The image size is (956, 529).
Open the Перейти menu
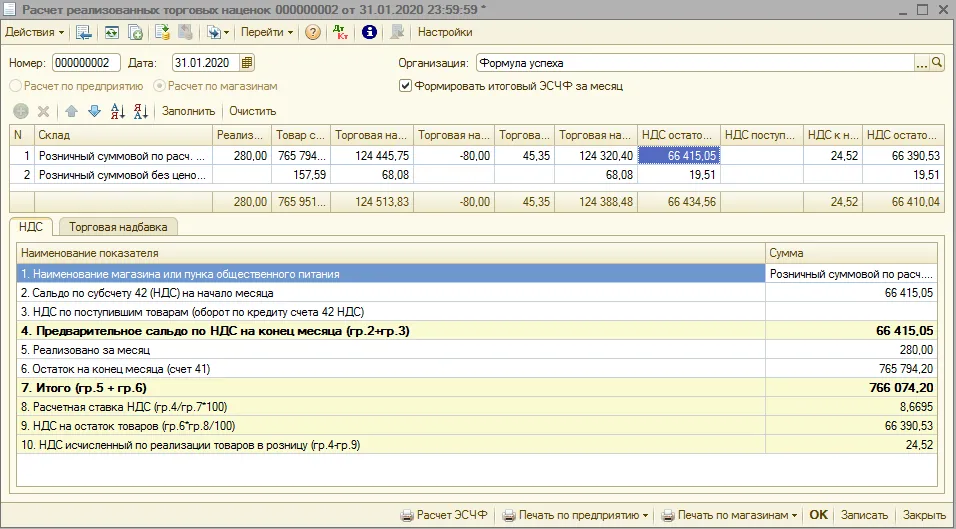[x=266, y=32]
